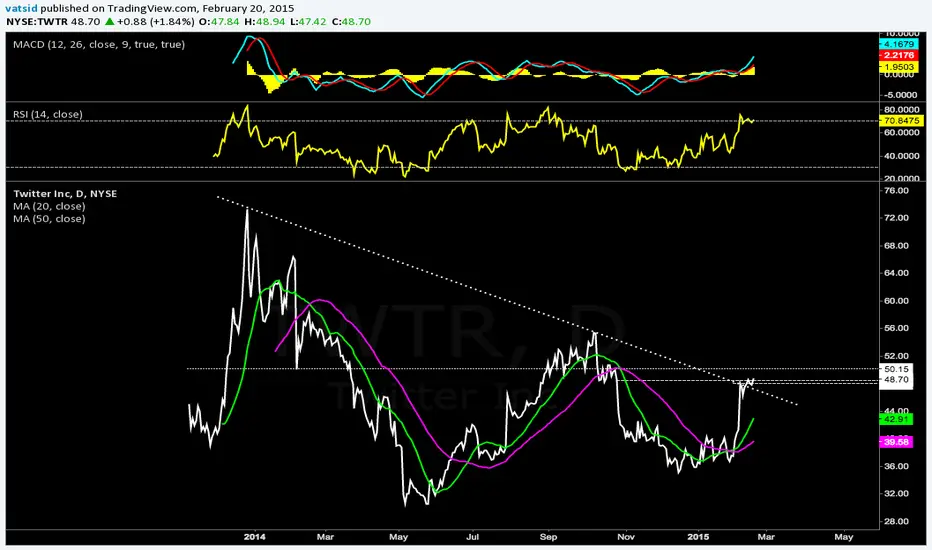
Task: Click the magenta 39.58 MA50 value tag
Action: click(x=896, y=442)
